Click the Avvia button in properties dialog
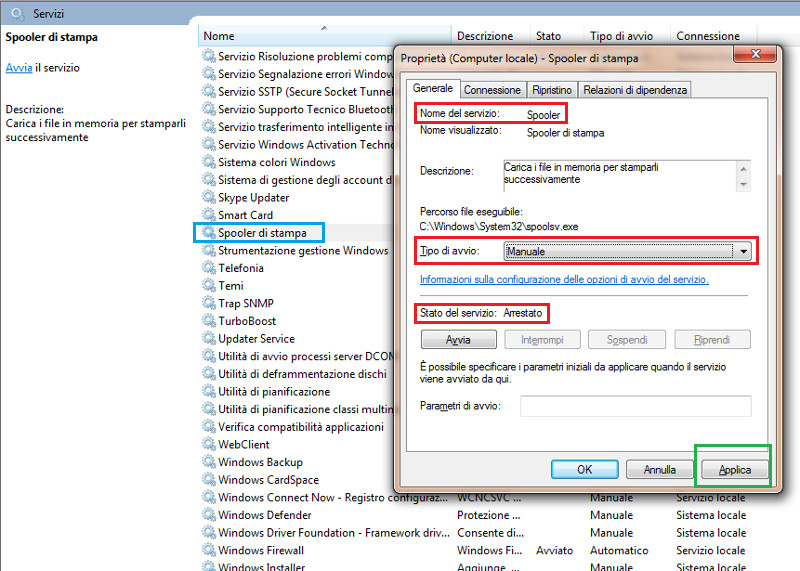The image size is (800, 571). [458, 339]
